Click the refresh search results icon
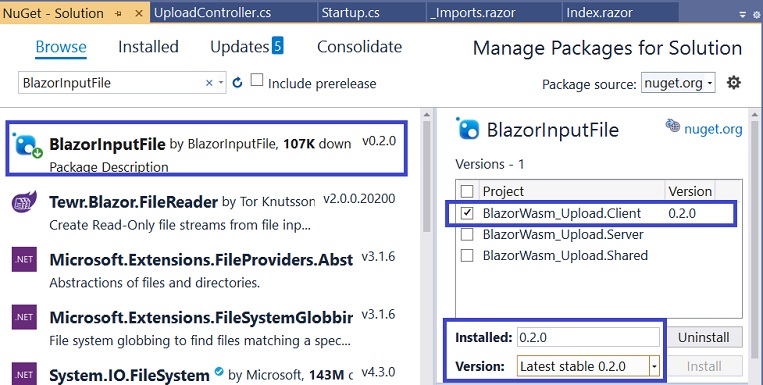 point(237,83)
